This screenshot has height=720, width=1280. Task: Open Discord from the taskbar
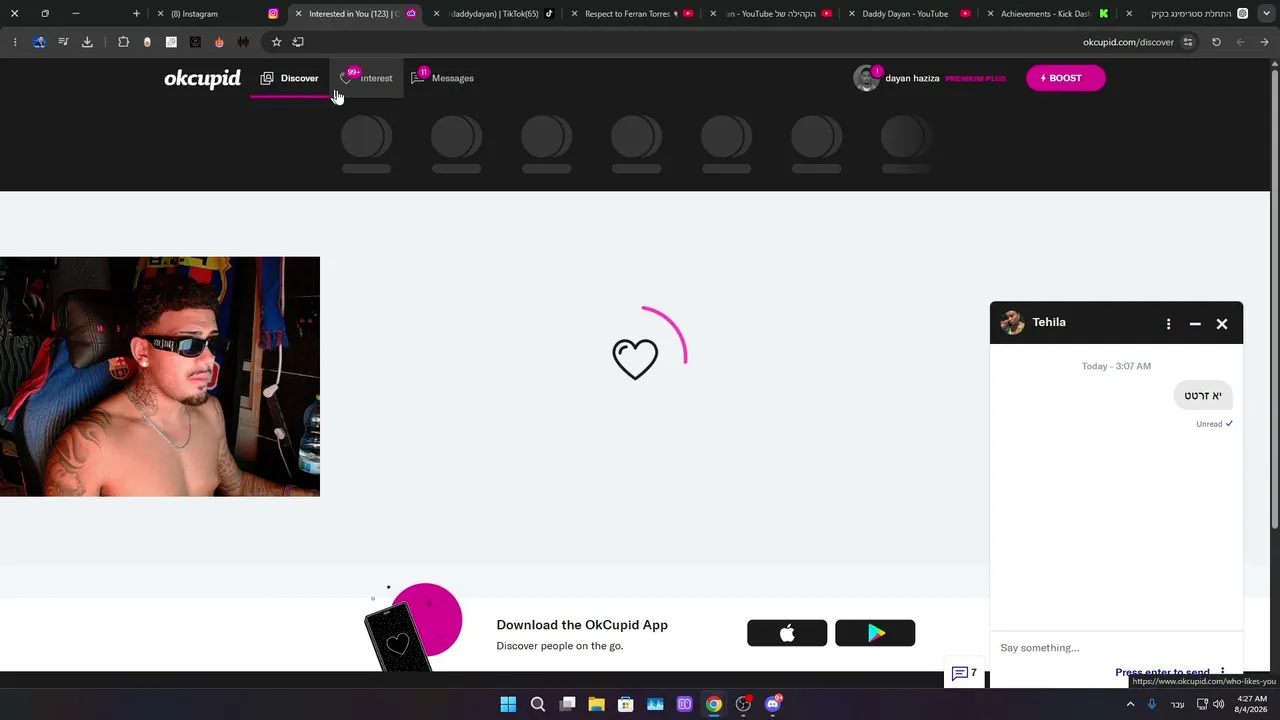click(x=772, y=704)
